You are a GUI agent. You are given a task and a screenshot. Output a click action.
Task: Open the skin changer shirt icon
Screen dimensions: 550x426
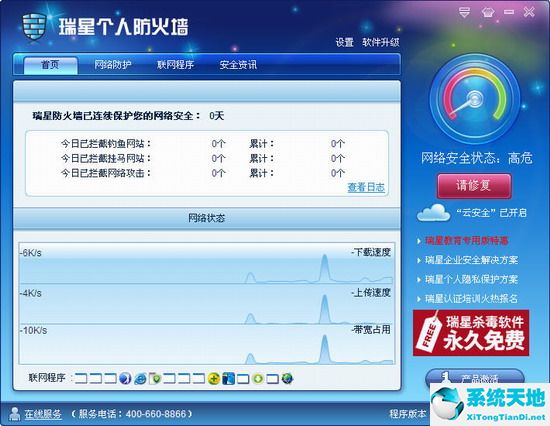[488, 13]
